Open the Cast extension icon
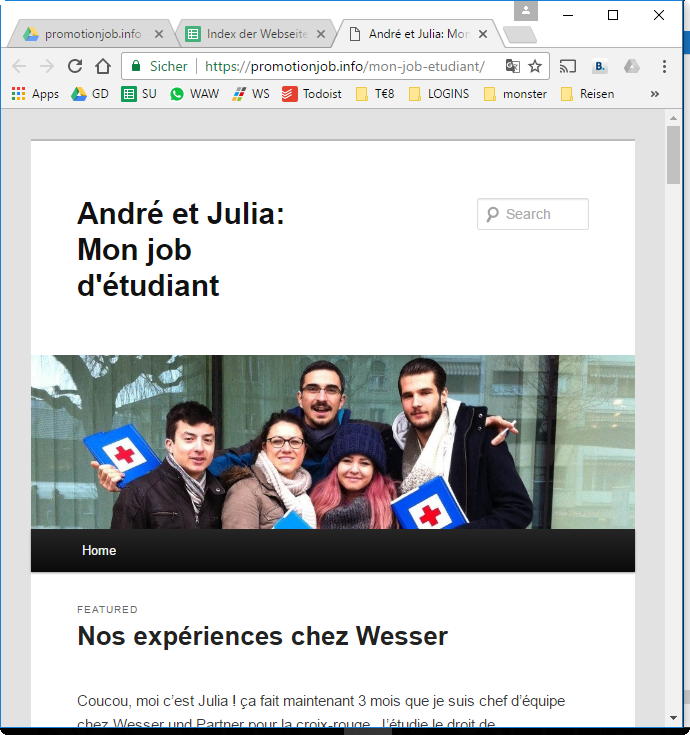The image size is (690, 735). tap(568, 66)
